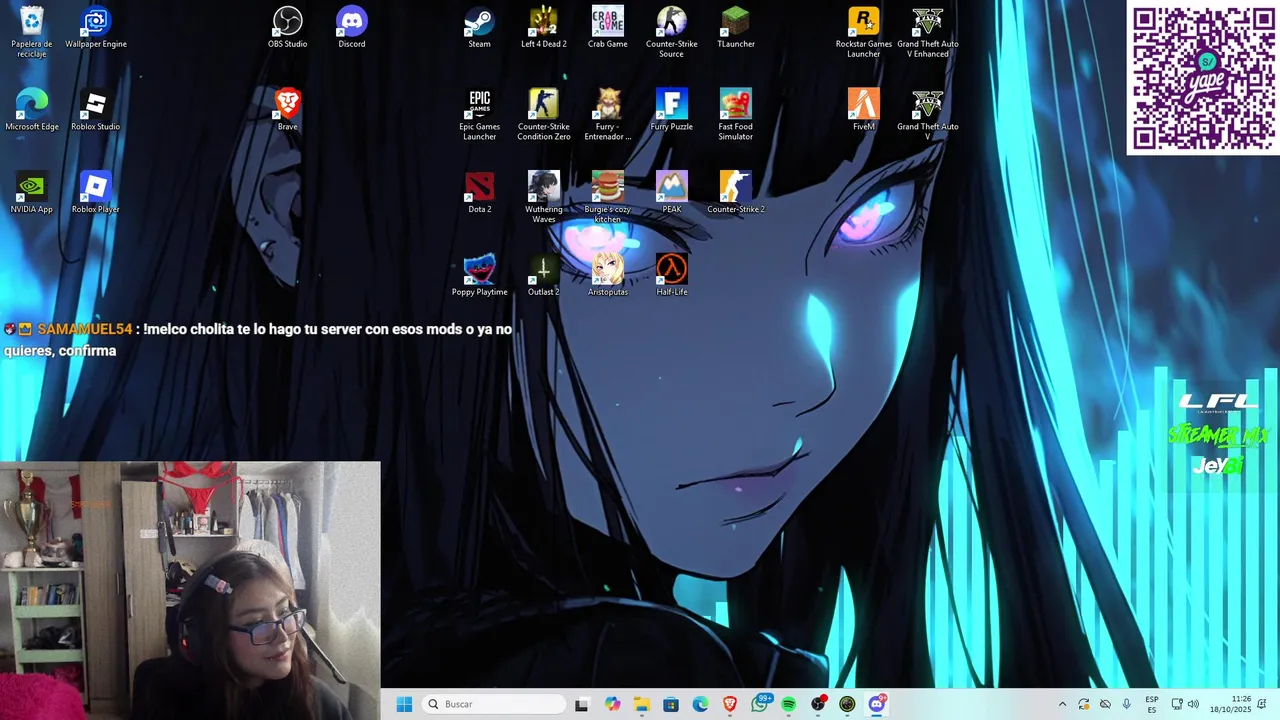Open Task View on the taskbar
The image size is (1280, 720).
coord(582,704)
